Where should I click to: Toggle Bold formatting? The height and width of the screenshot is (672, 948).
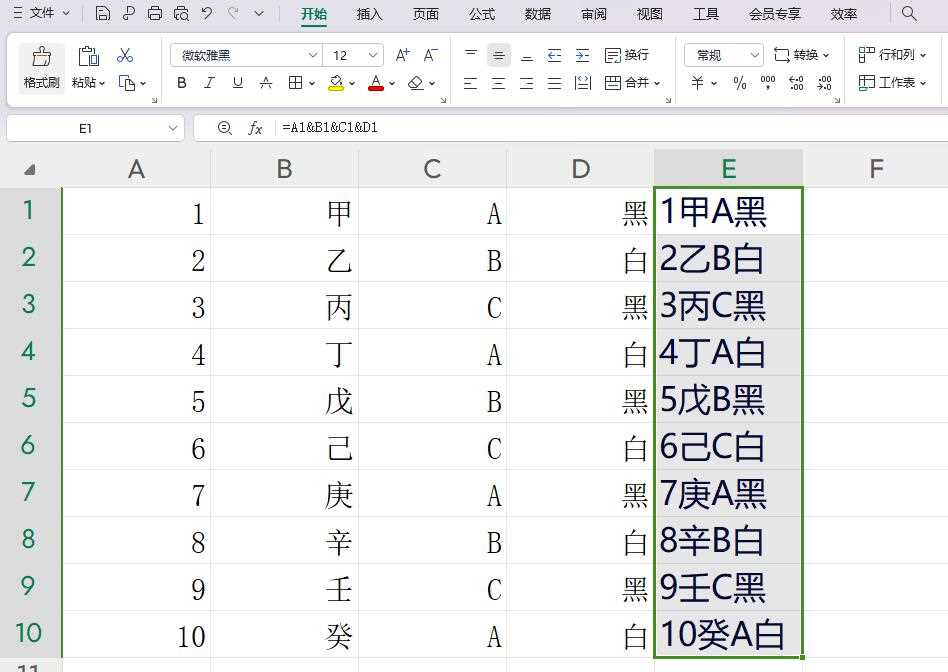tap(181, 82)
